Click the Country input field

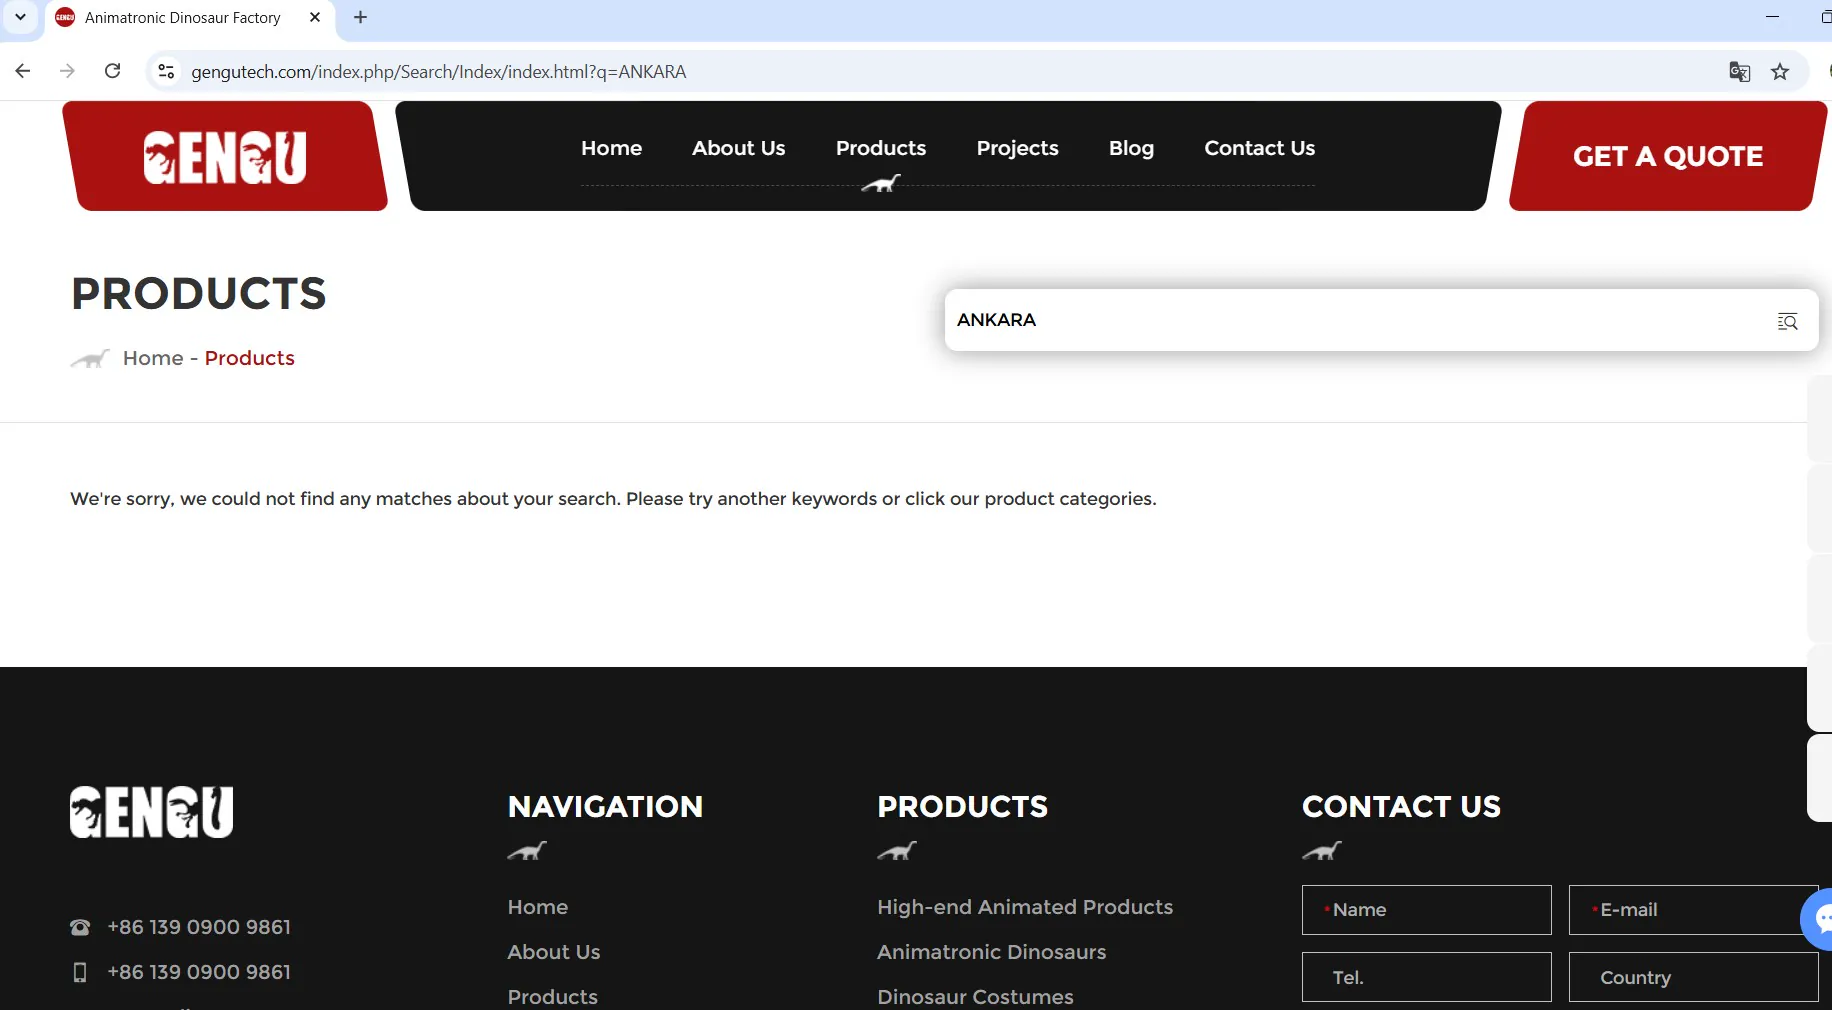tap(1692, 977)
